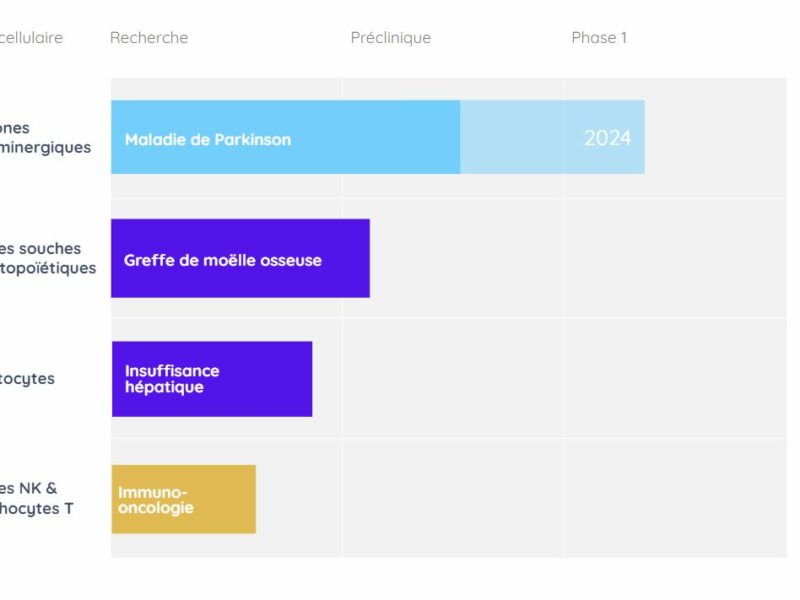Click empty Préclinique cell in Immuno-oncologie row

click(453, 498)
